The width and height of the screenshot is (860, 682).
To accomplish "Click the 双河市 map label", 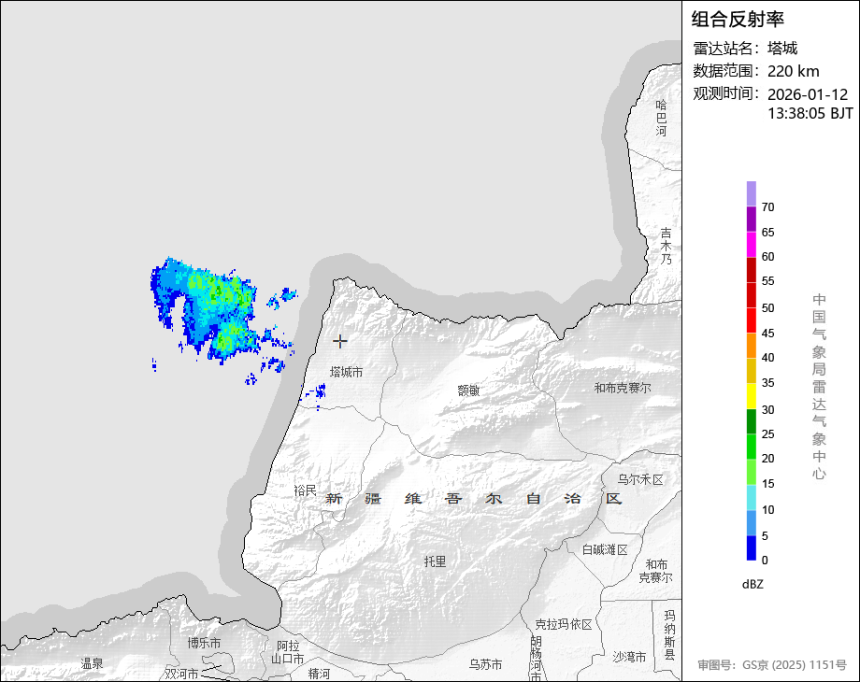I will (182, 673).
